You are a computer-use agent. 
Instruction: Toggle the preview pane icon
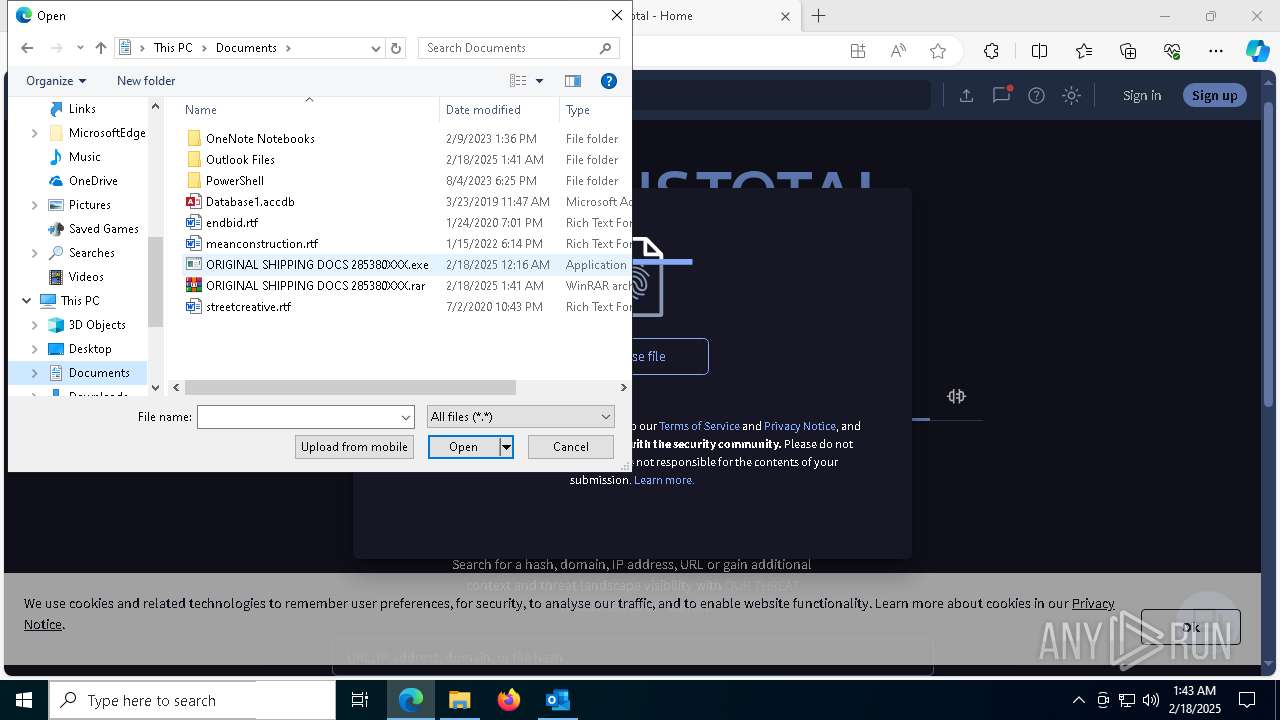573,81
